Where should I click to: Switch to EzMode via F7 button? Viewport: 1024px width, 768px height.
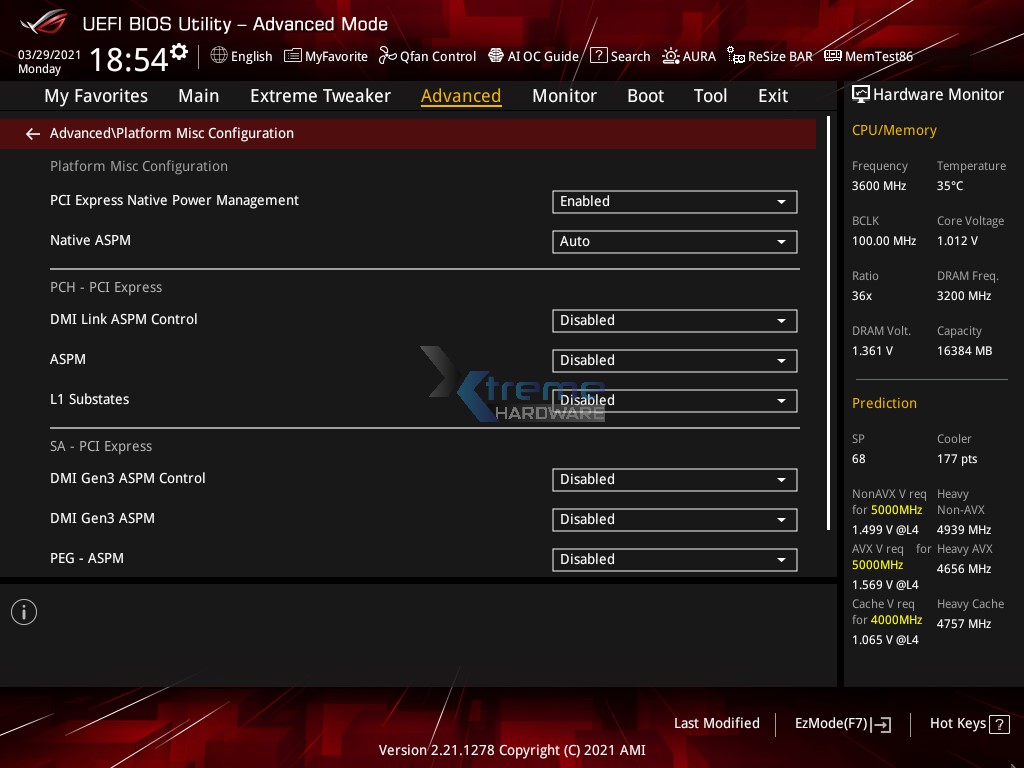843,723
